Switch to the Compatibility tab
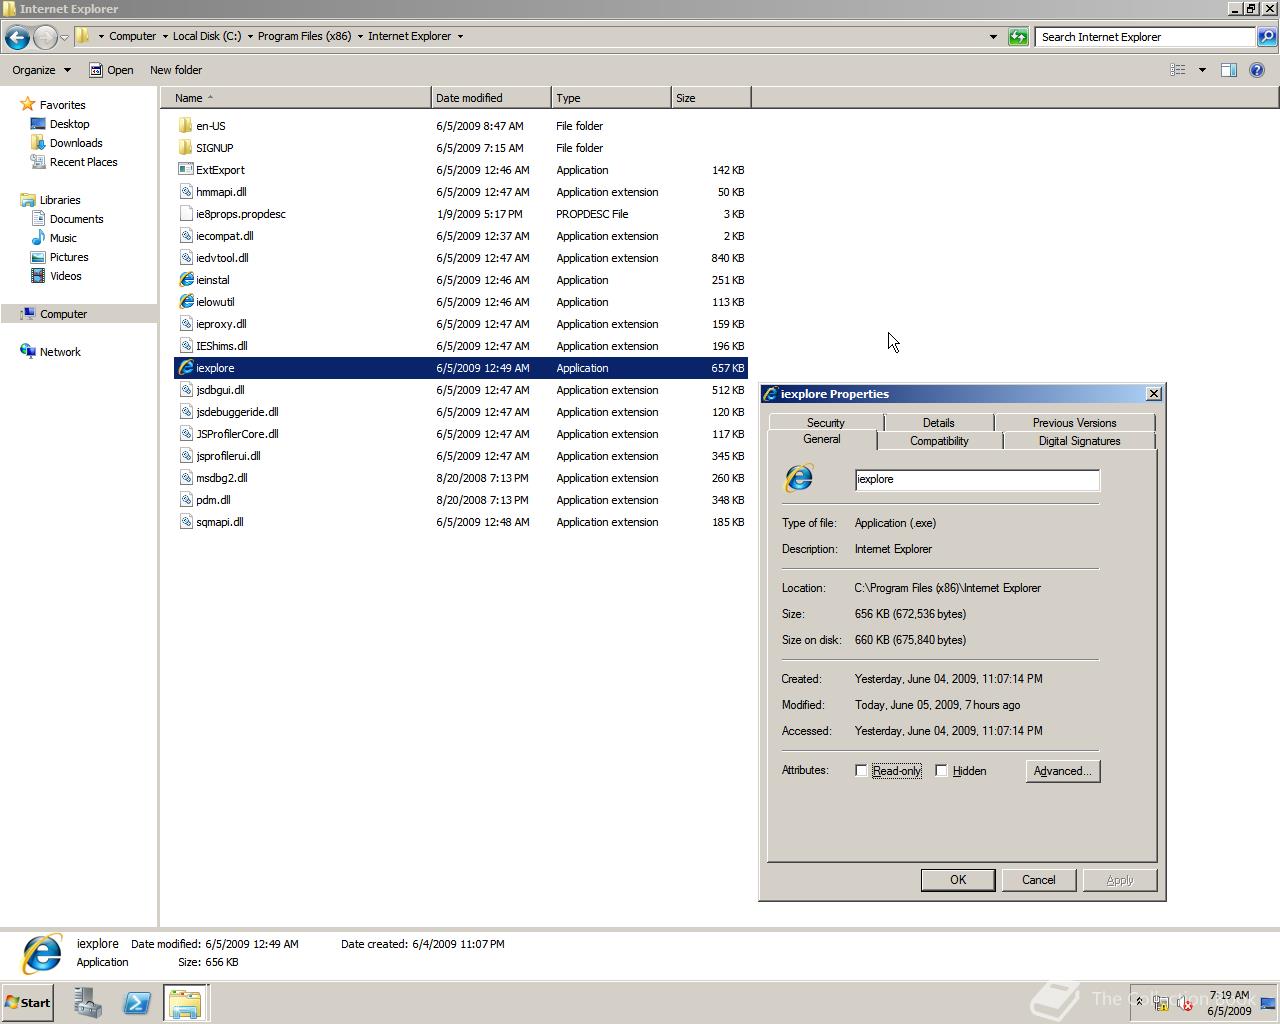The height and width of the screenshot is (1024, 1280). pyautogui.click(x=939, y=441)
